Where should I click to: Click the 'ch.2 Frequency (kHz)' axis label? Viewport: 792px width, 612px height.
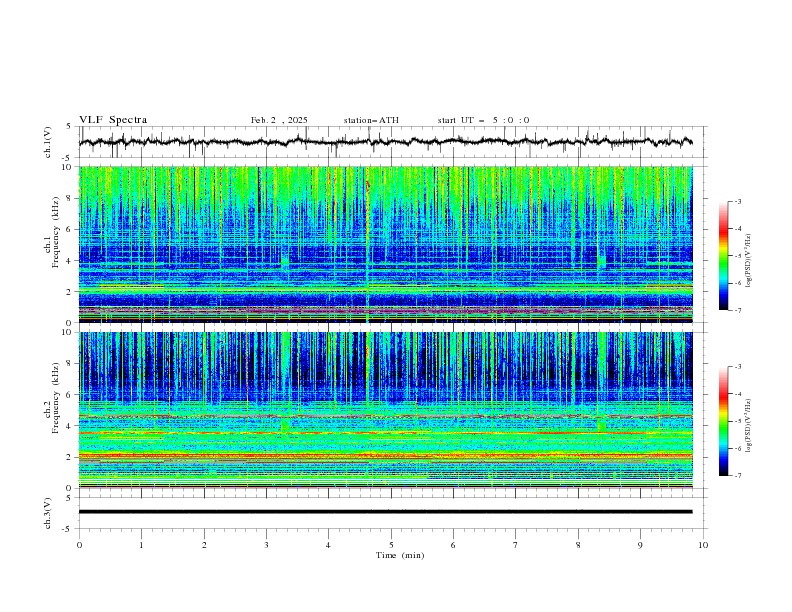52,398
